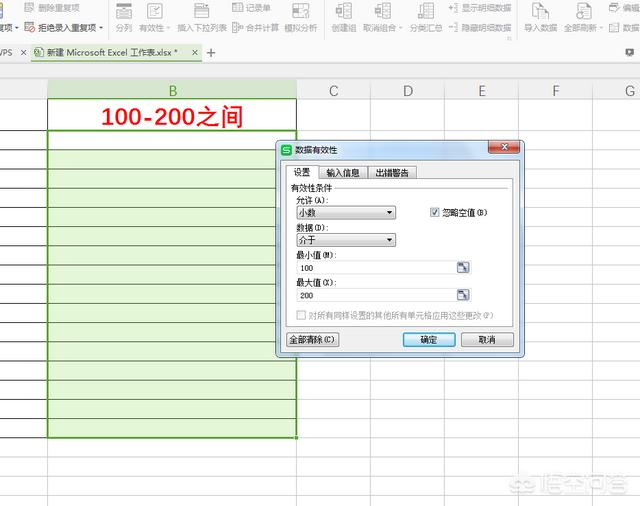Screen dimensions: 640x506
Task: Click 隐藏明细数据 hide detail icon
Action: coord(453,27)
